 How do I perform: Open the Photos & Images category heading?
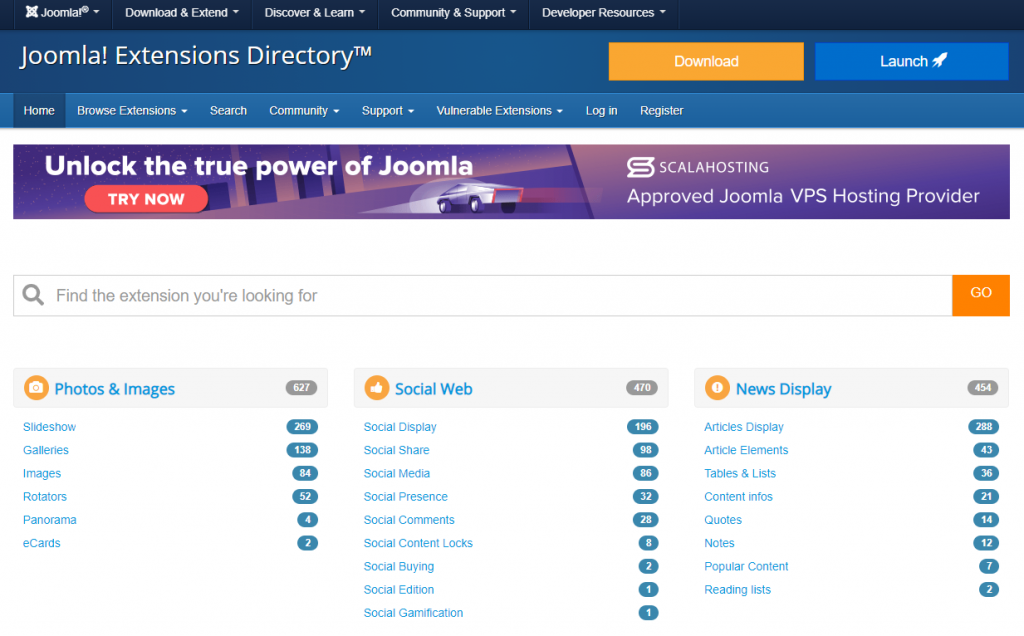click(114, 389)
